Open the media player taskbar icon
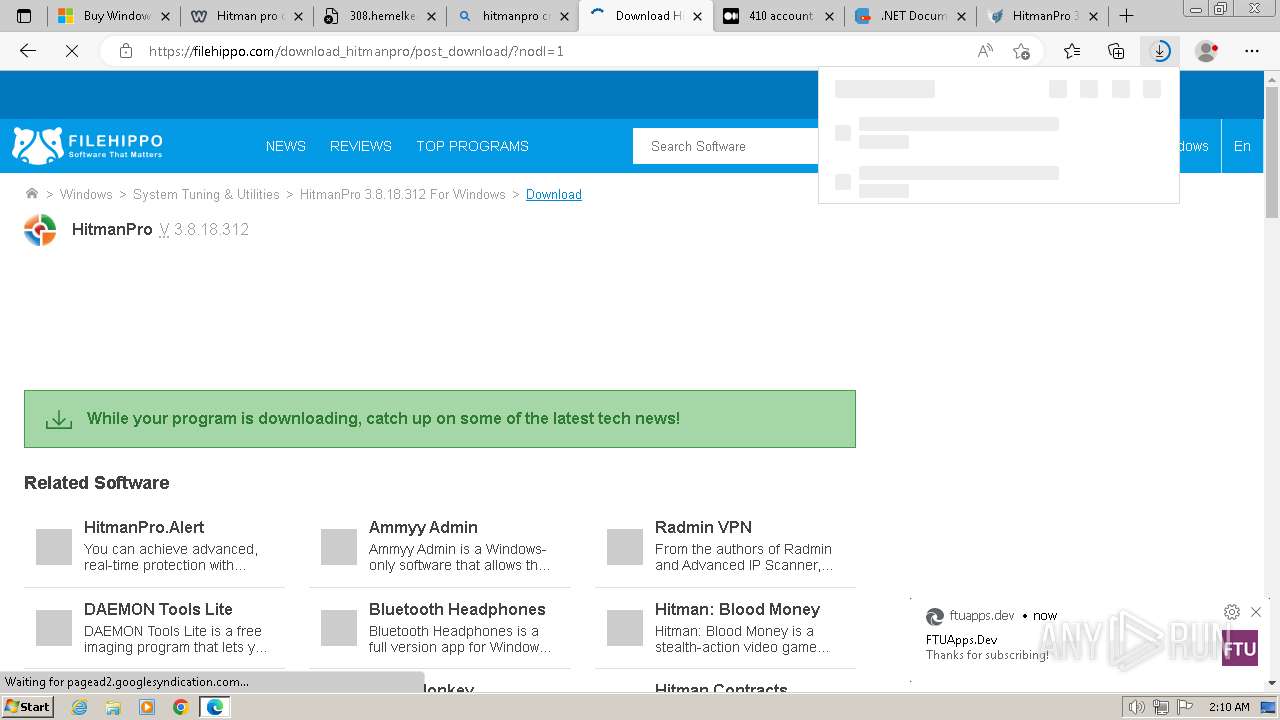1280x720 pixels. pyautogui.click(x=147, y=707)
